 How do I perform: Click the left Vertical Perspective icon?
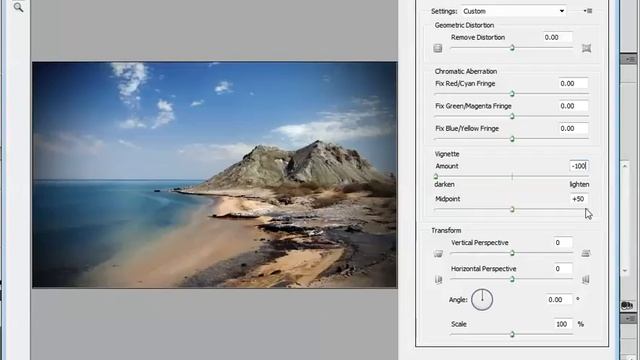click(438, 253)
